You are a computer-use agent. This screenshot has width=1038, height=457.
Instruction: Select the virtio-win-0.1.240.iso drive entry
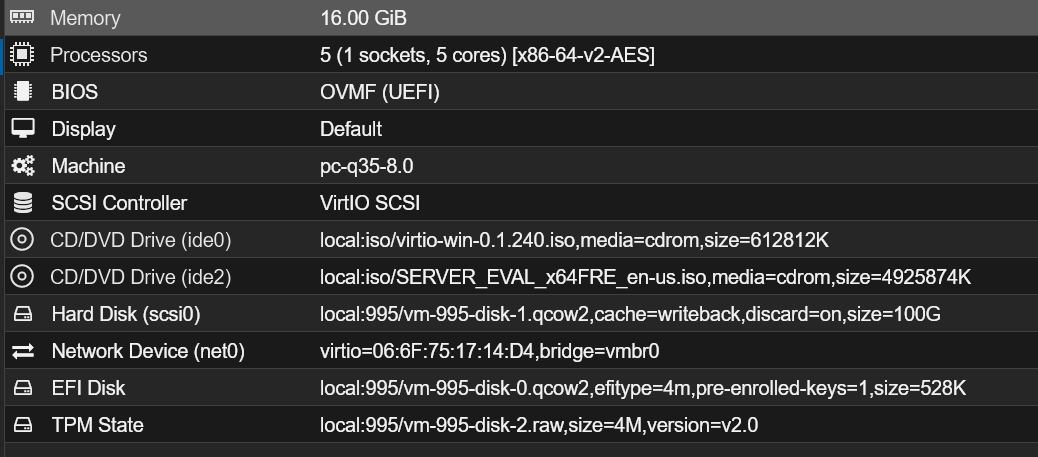(574, 240)
